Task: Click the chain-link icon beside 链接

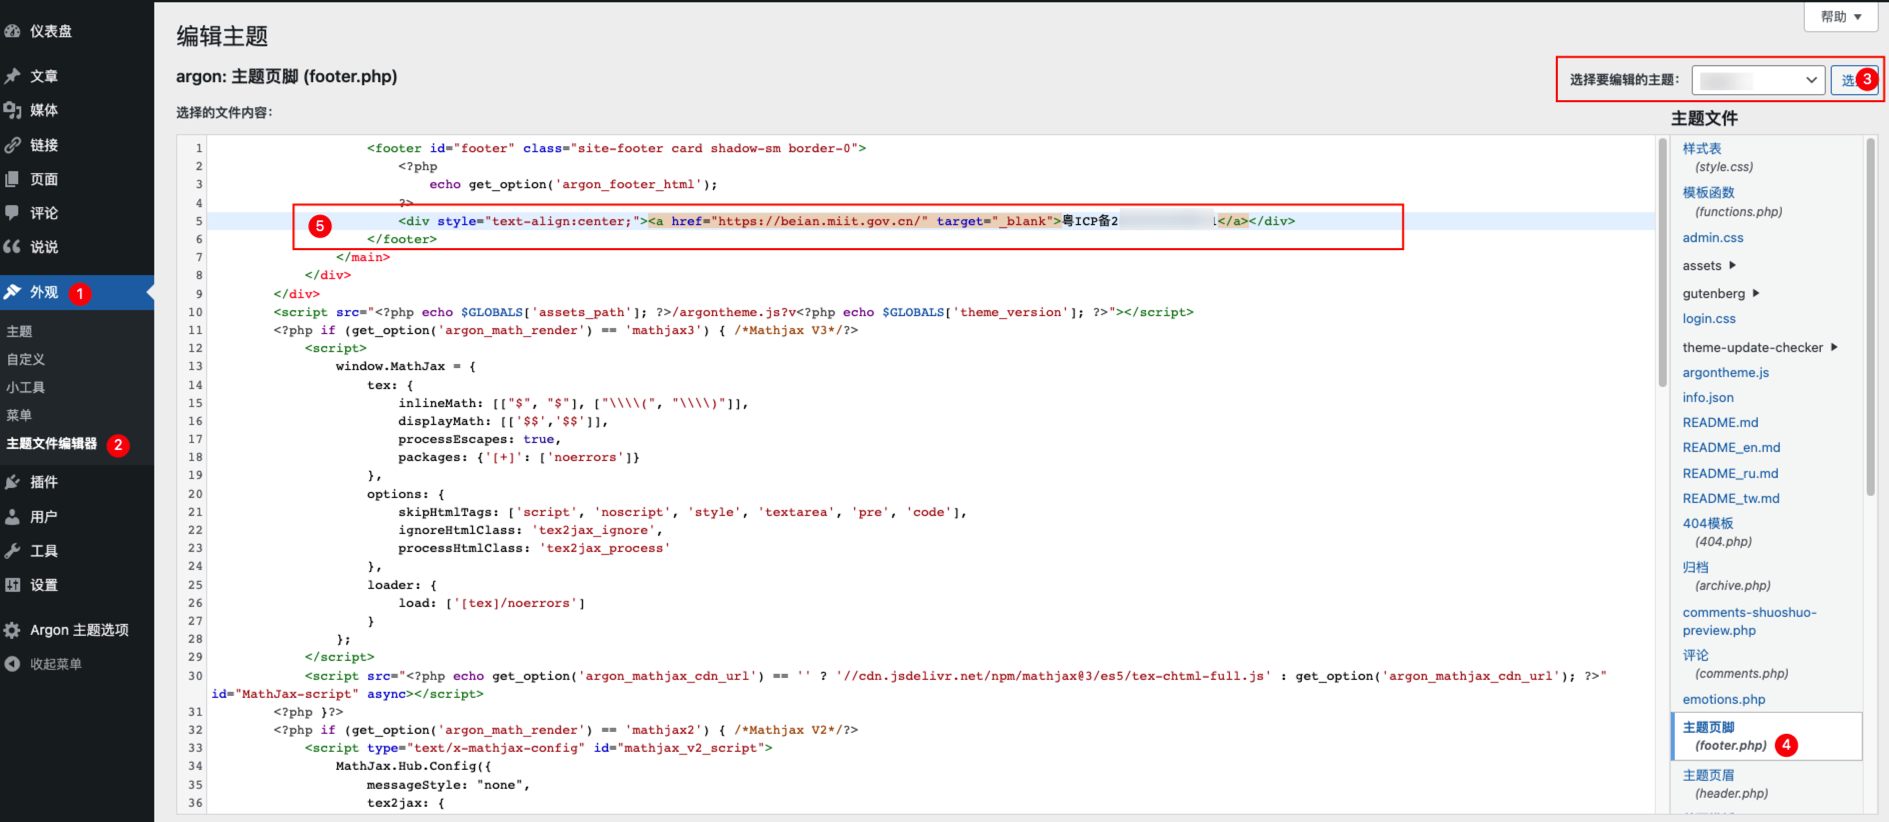Action: 12,145
